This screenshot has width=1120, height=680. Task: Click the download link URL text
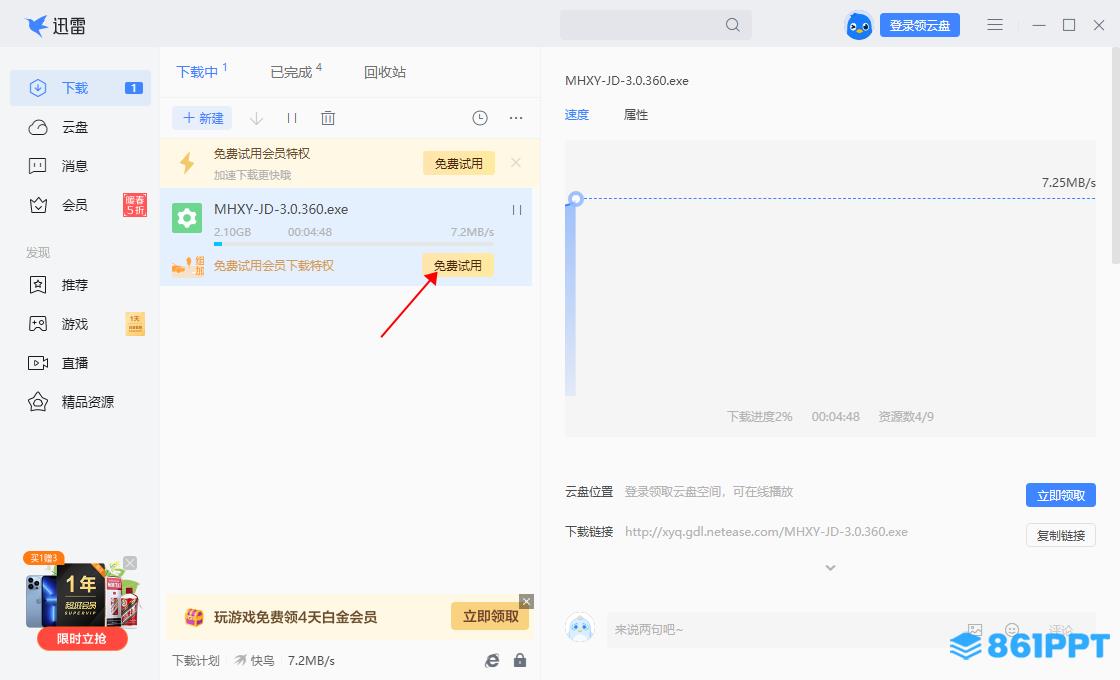(766, 531)
